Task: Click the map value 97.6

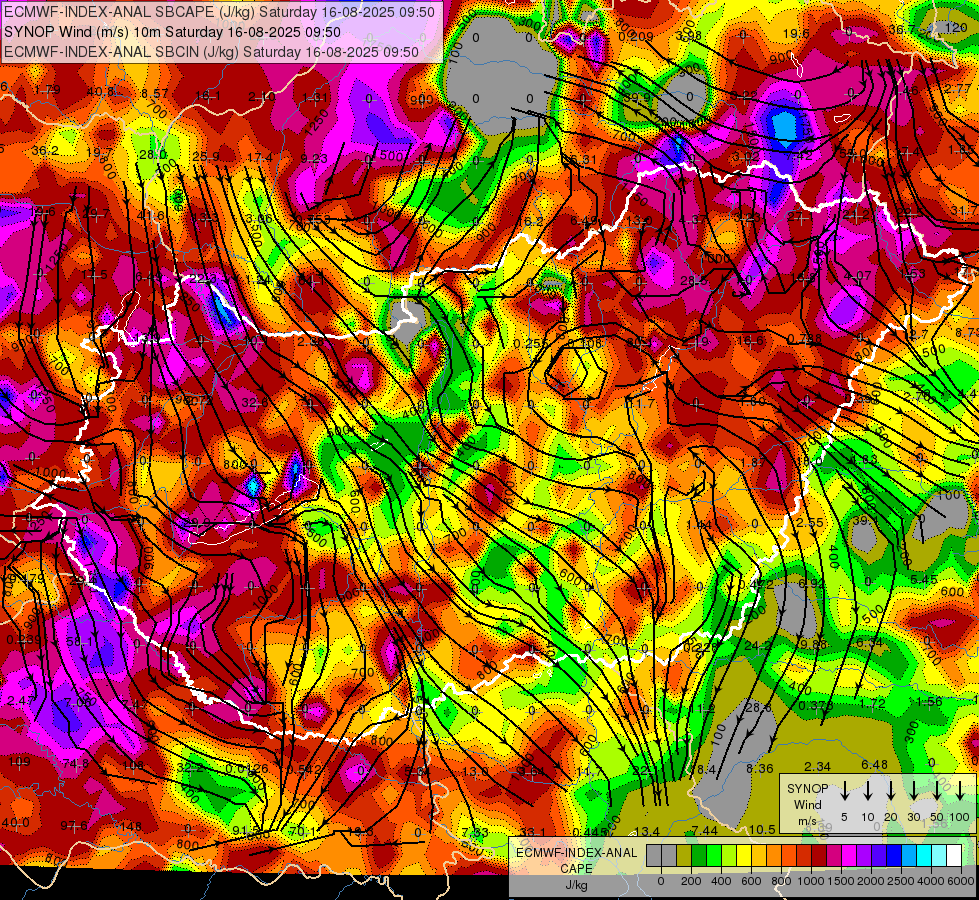Action: (74, 825)
